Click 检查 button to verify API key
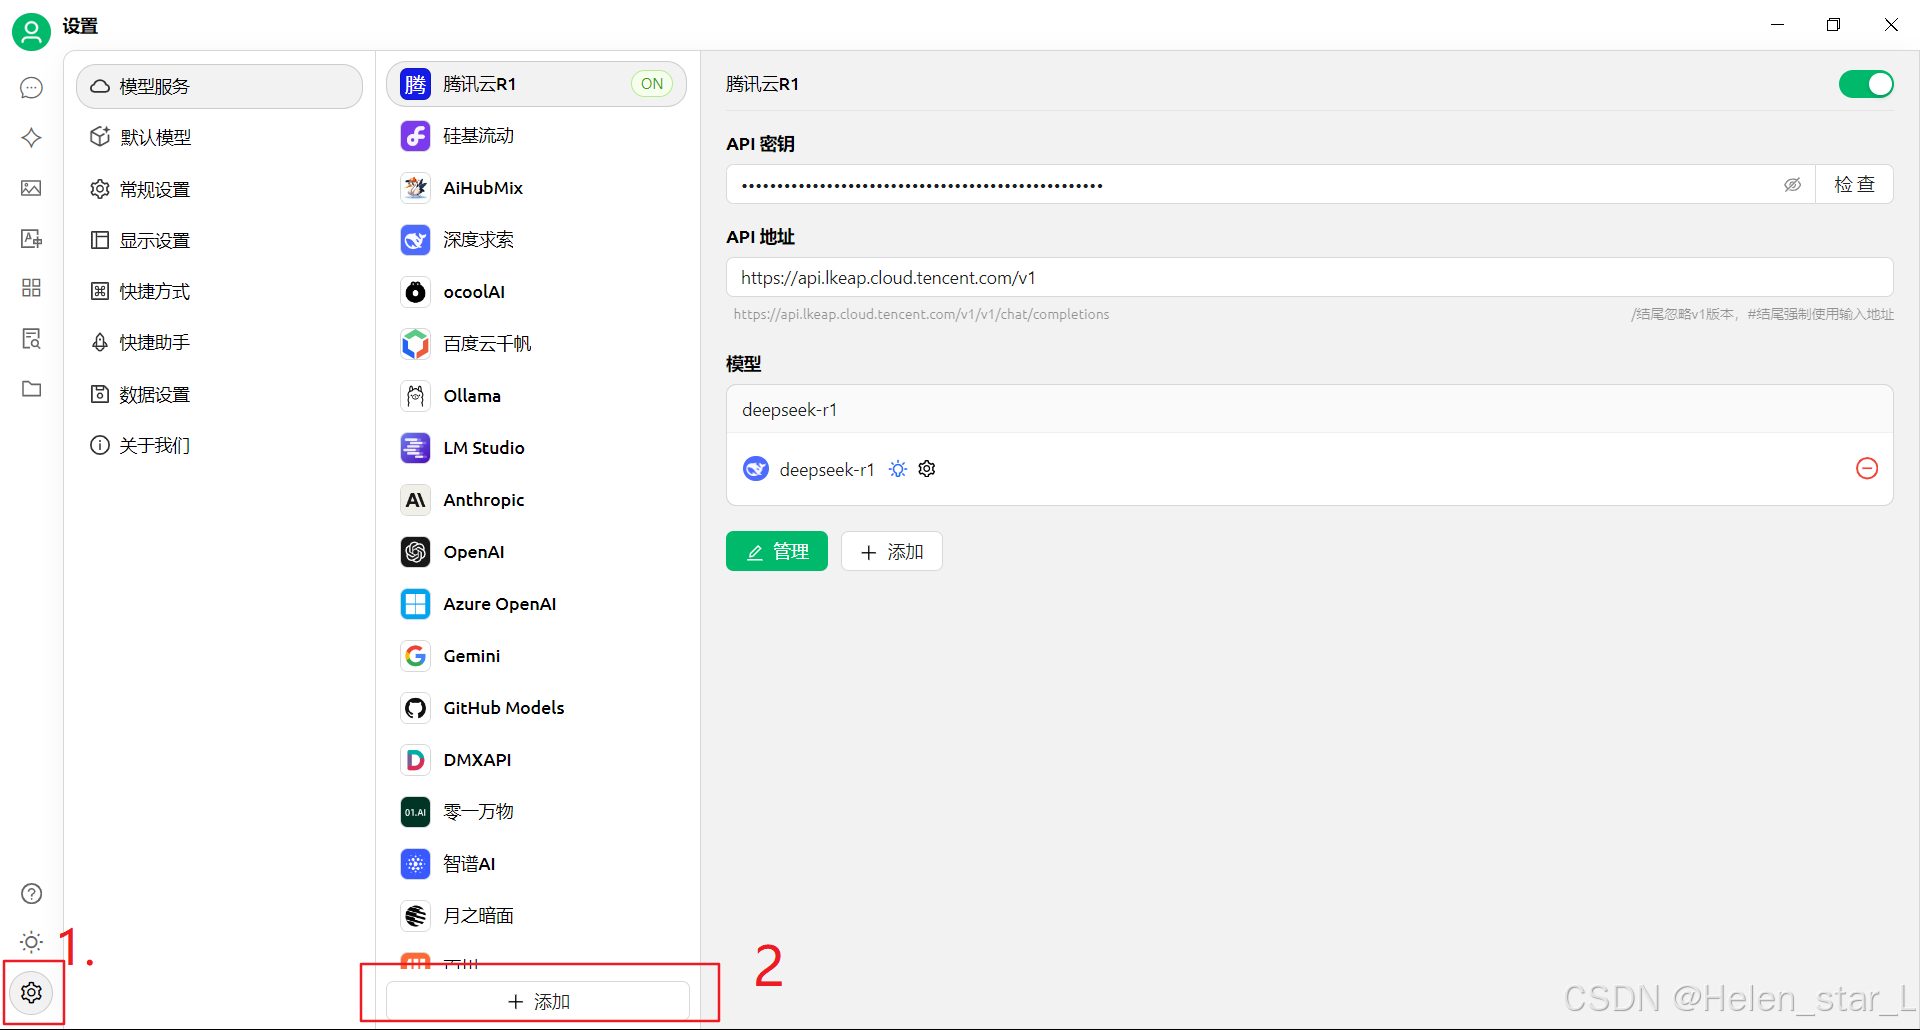The height and width of the screenshot is (1030, 1920). tap(1854, 184)
